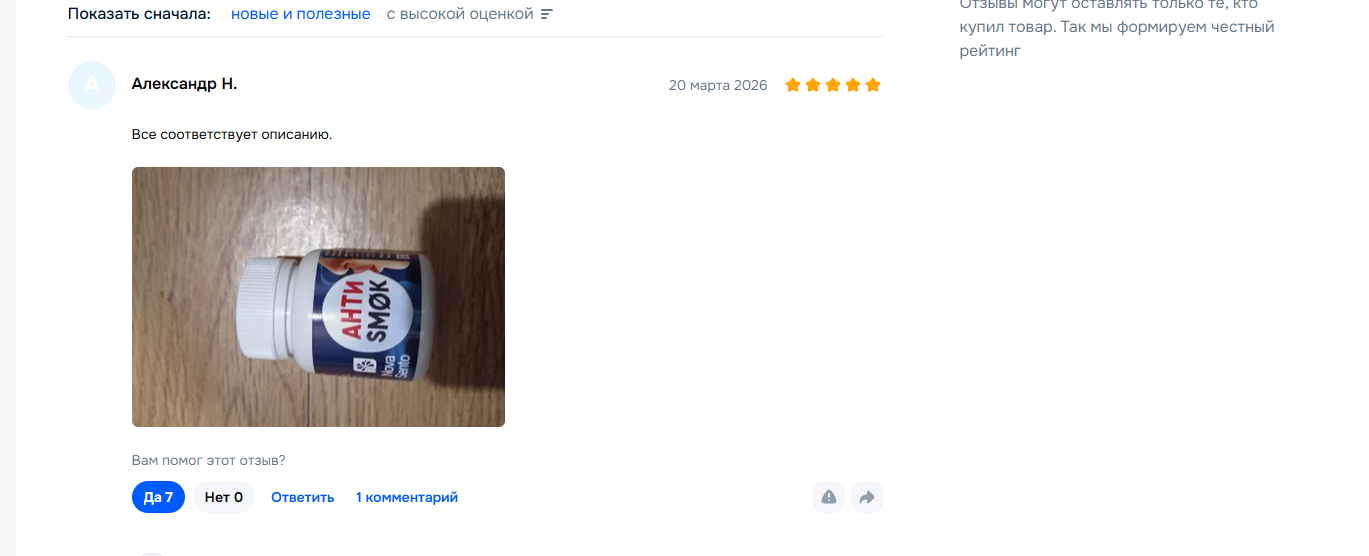Click the fifth rating star
The width and height of the screenshot is (1369, 556).
coord(873,85)
